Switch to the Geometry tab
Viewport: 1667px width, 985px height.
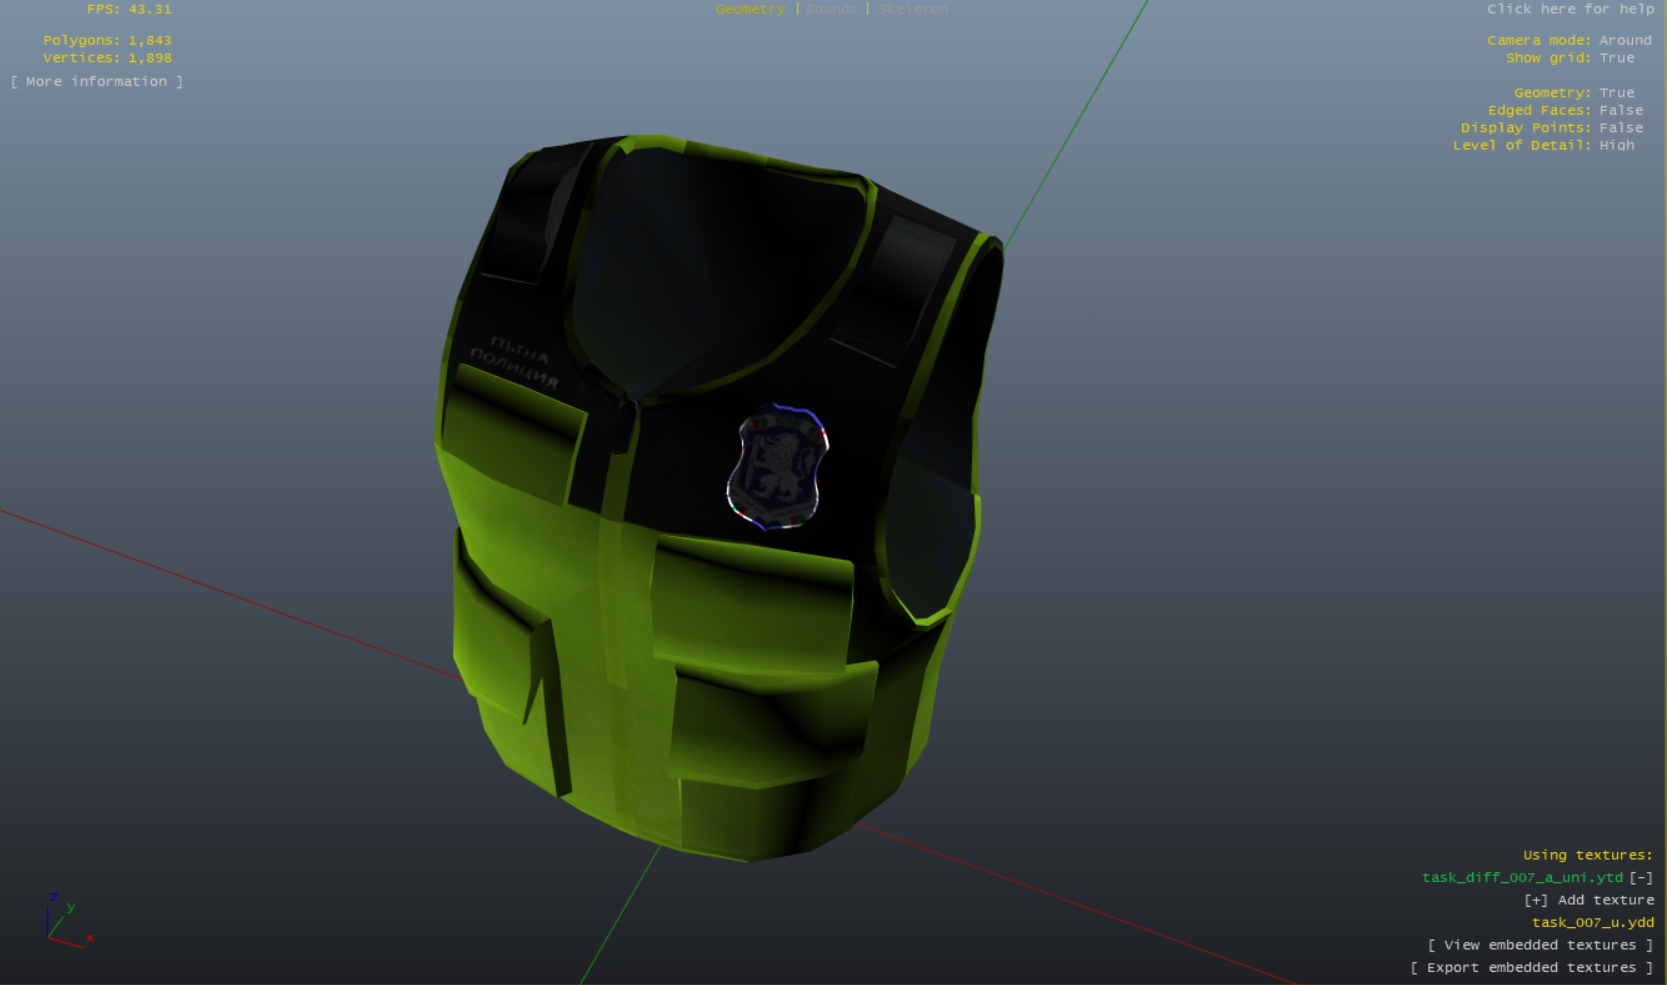click(750, 9)
